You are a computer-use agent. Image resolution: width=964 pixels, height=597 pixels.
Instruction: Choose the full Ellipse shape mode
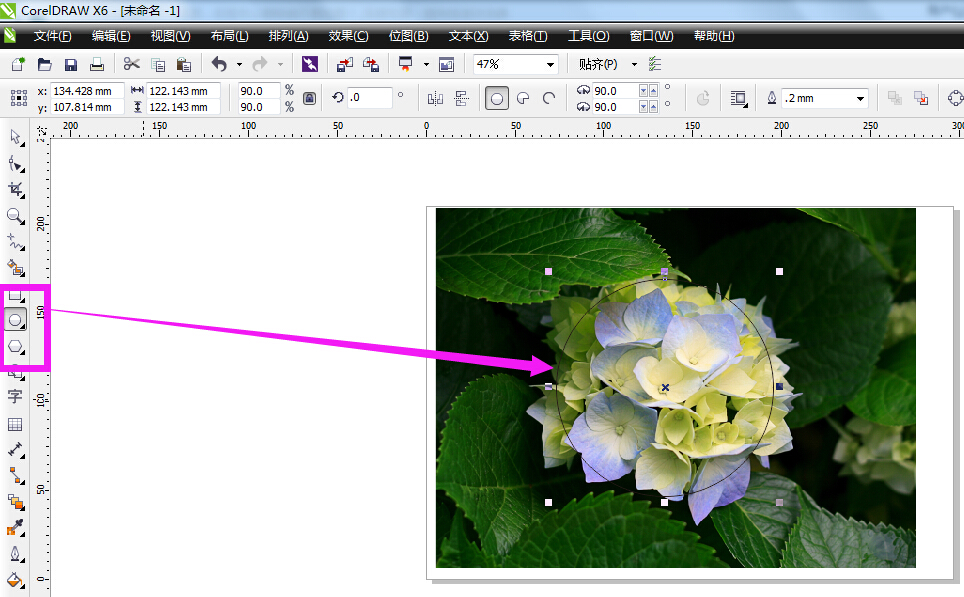(x=497, y=98)
